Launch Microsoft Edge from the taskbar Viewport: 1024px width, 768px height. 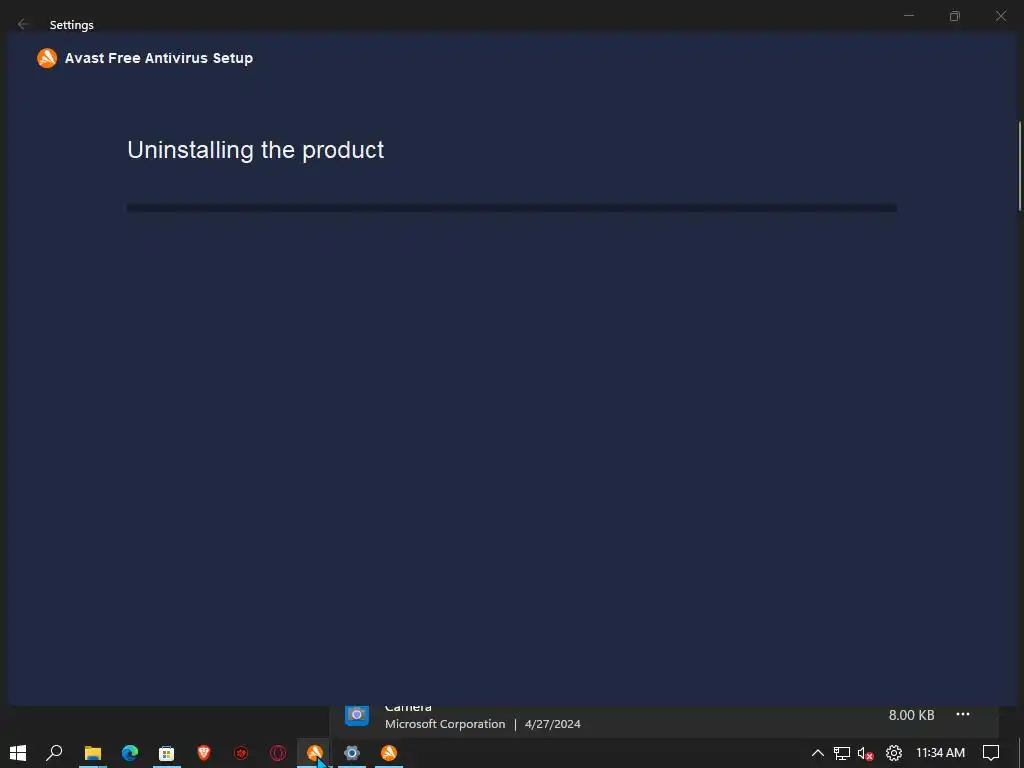point(130,753)
